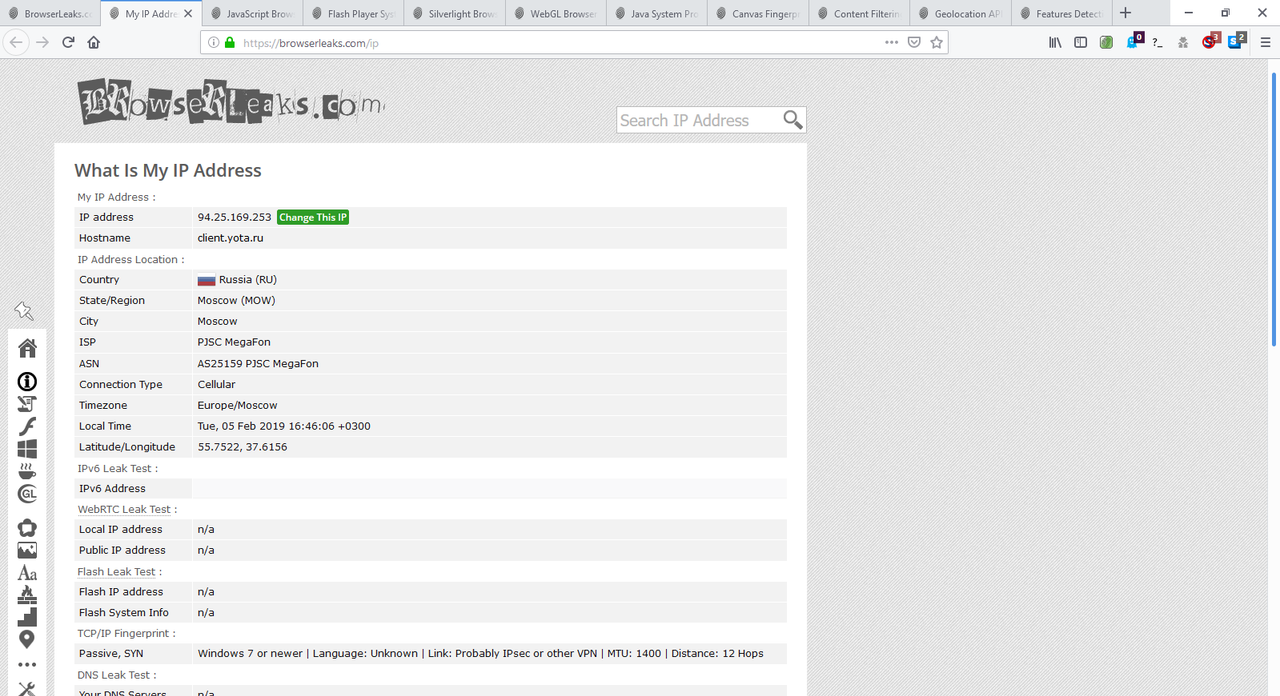Click the '?_' extension icon
Screen dimensions: 1280x696
coord(1157,42)
